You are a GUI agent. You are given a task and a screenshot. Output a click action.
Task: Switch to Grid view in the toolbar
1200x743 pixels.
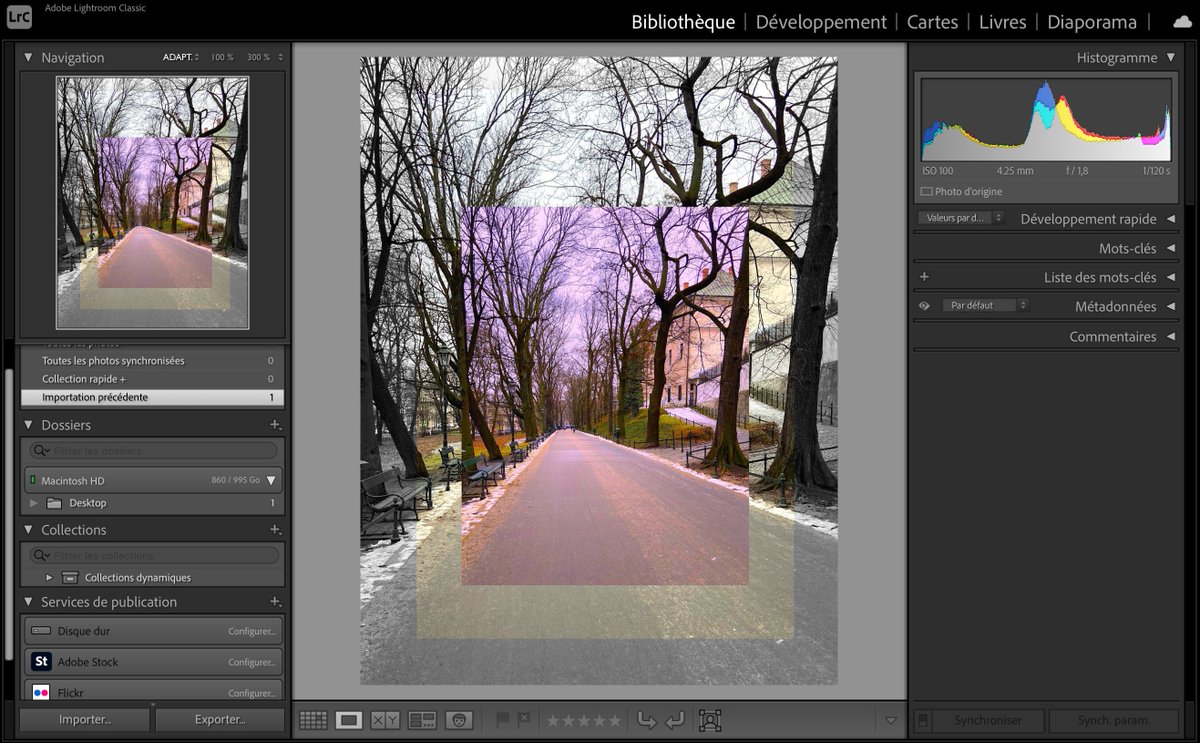tap(313, 720)
